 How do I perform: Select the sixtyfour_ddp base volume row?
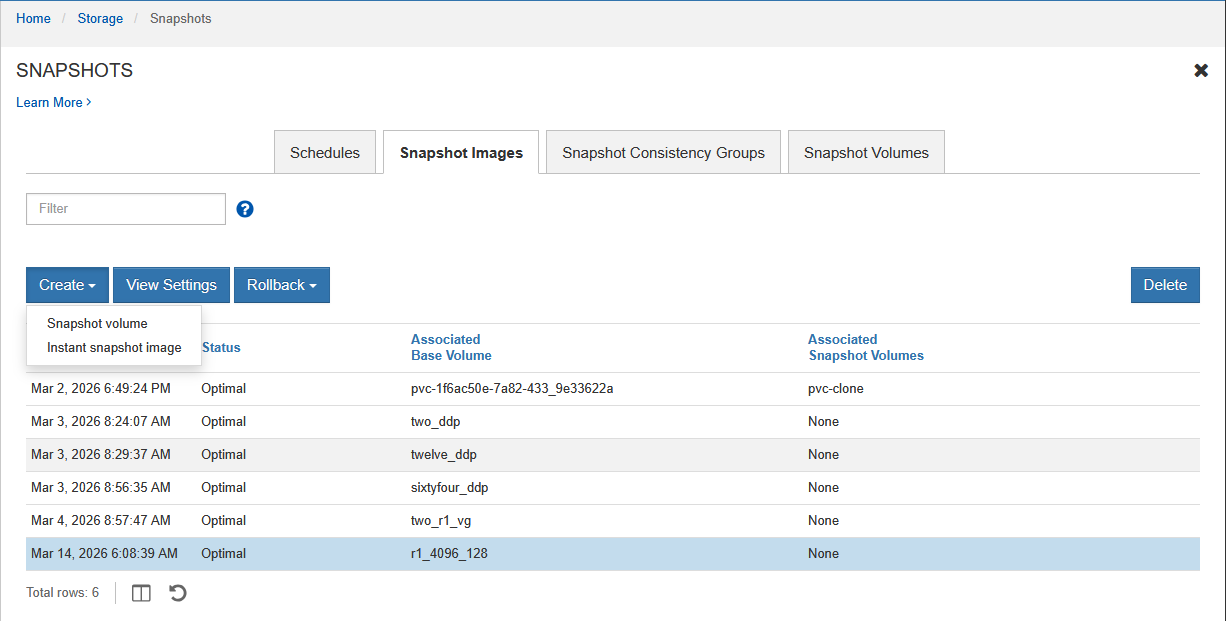point(613,487)
